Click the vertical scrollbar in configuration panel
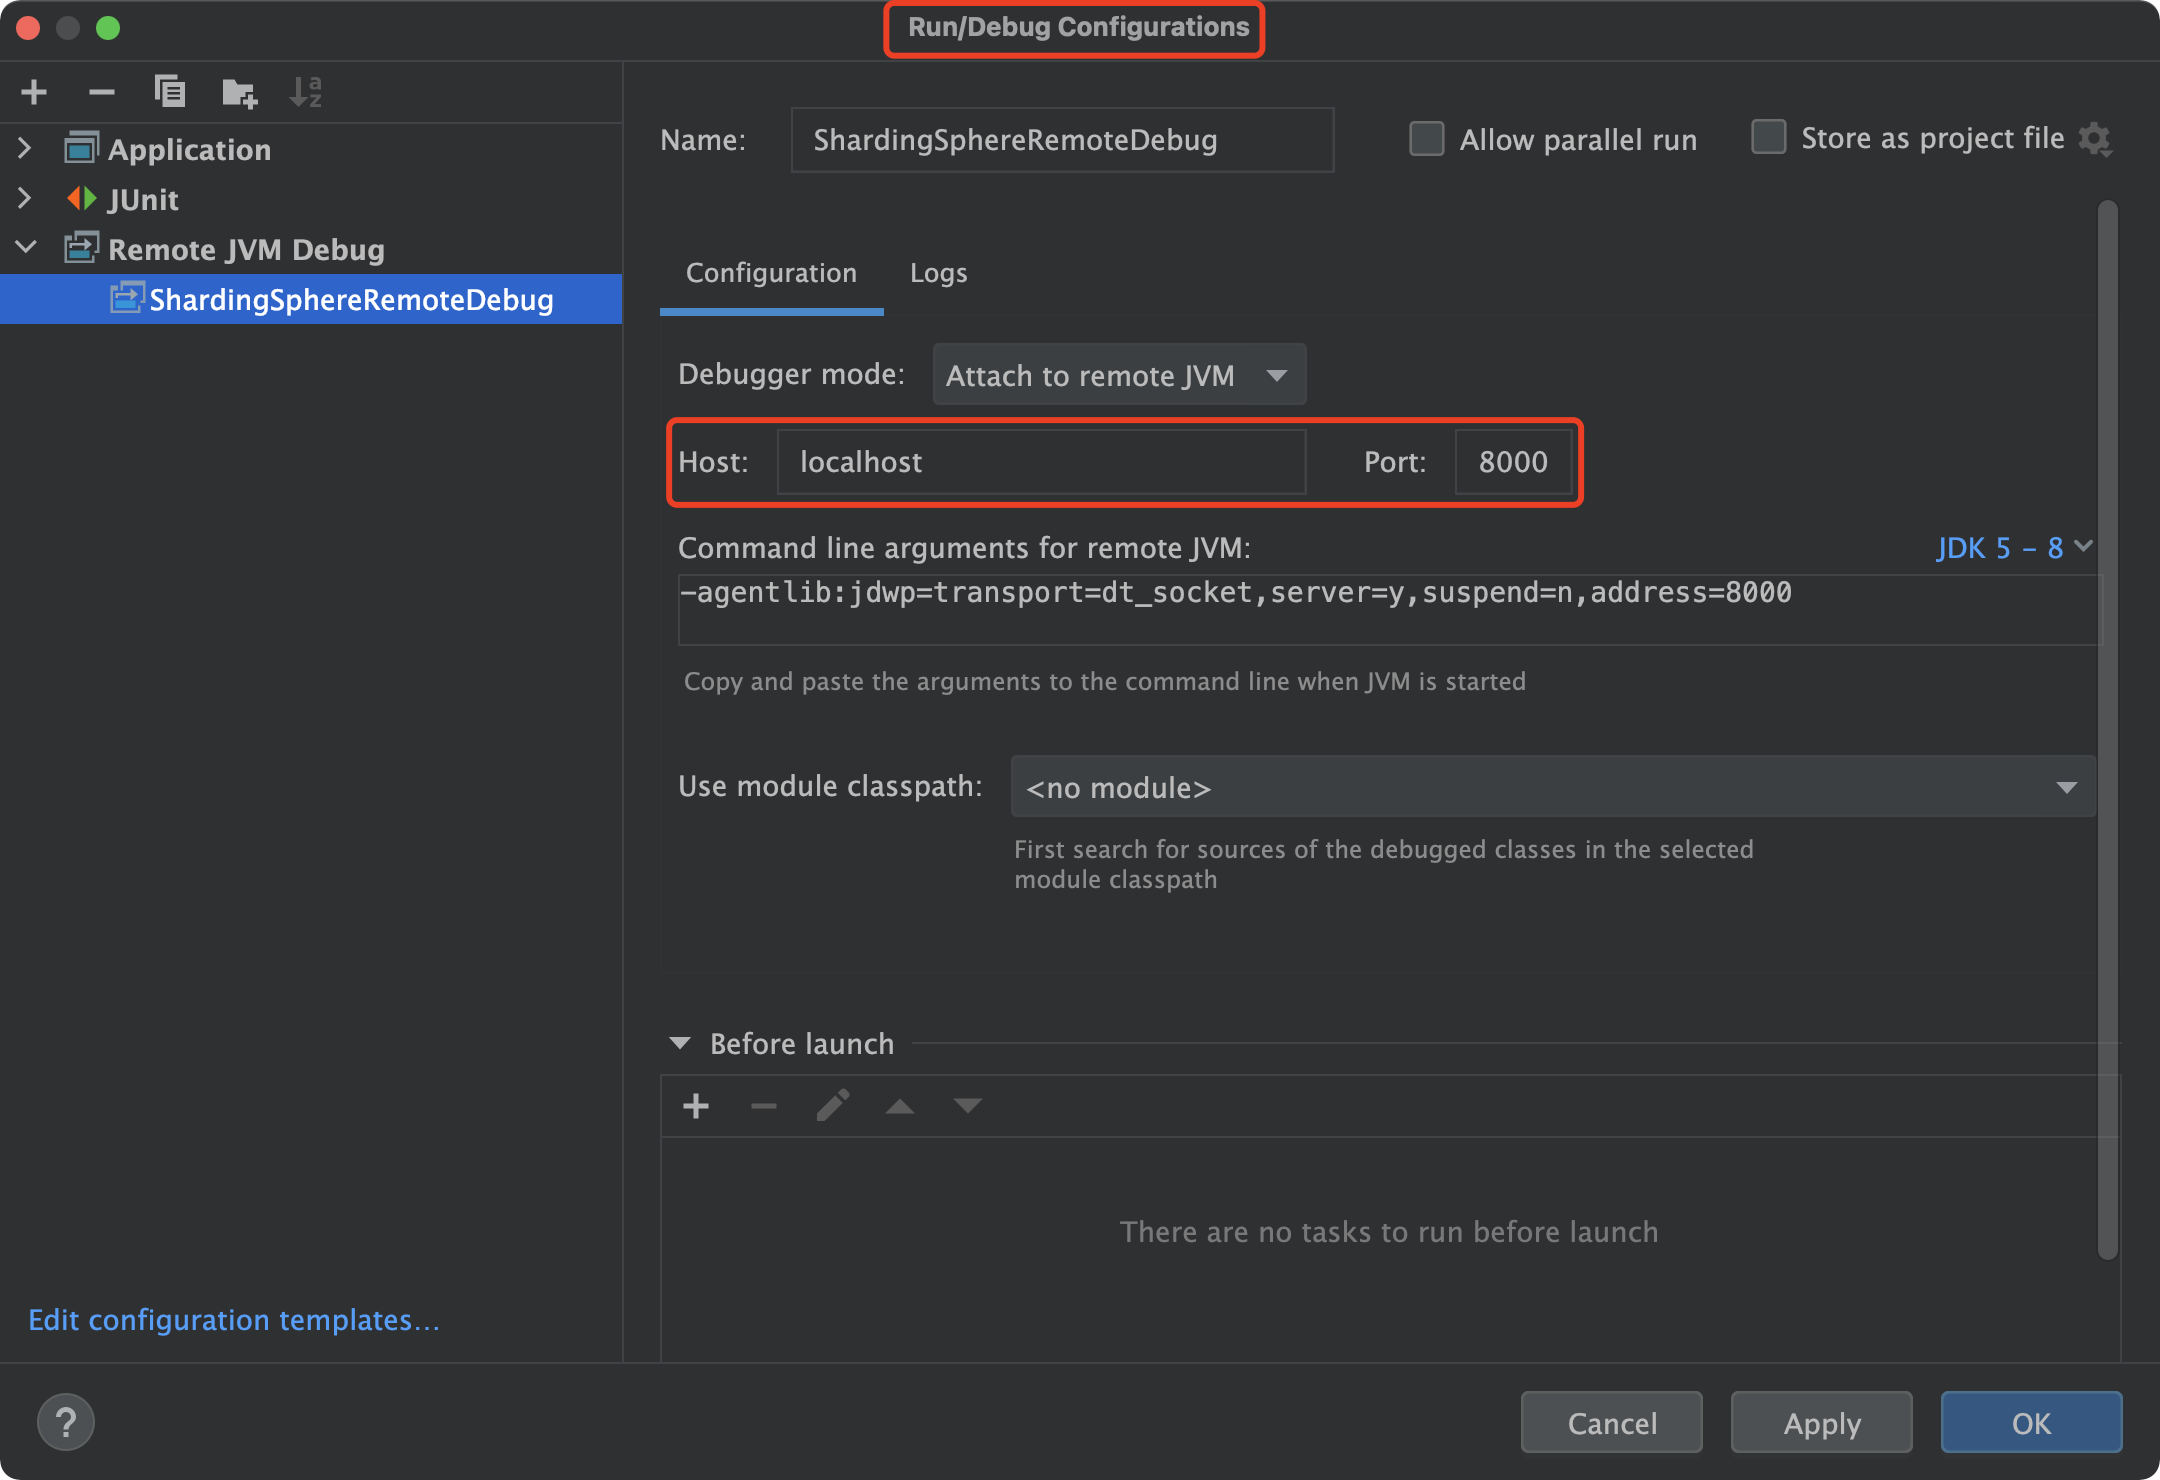The image size is (2160, 1480). (2107, 730)
